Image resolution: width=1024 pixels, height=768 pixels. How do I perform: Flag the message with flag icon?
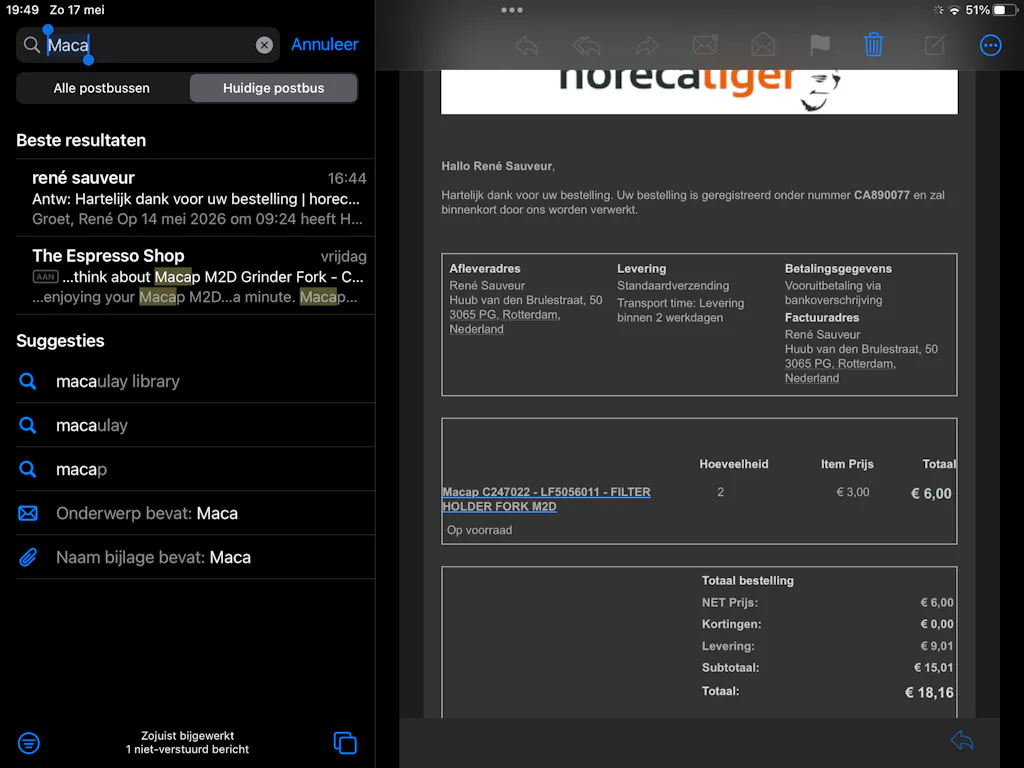(820, 45)
